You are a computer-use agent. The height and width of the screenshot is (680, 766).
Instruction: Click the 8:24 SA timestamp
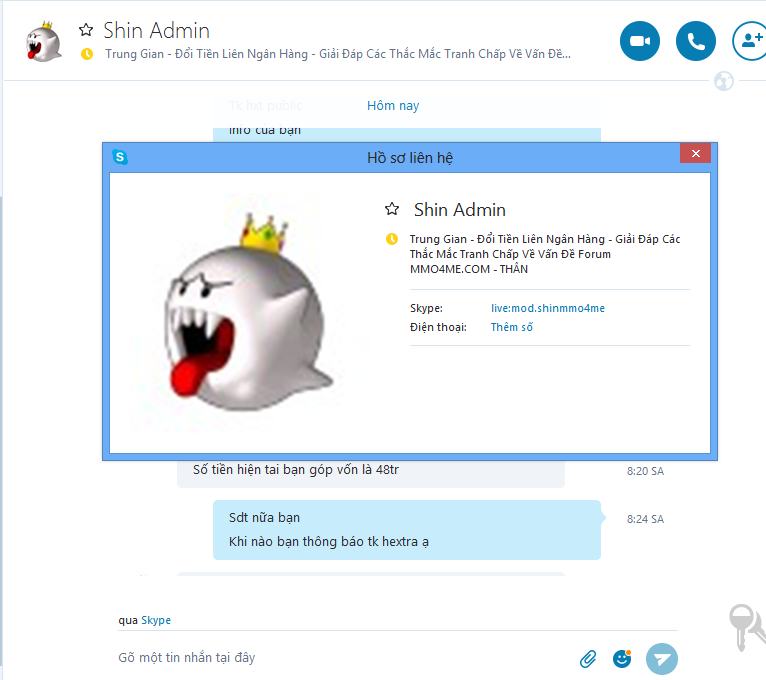(x=645, y=519)
